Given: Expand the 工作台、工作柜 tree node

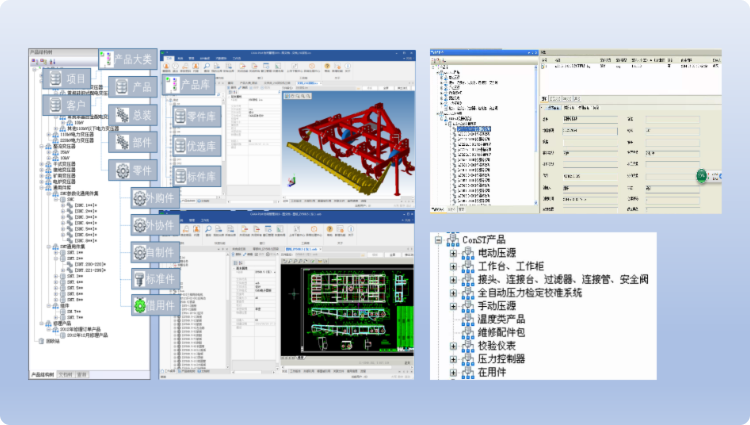Looking at the screenshot, I should pos(453,267).
